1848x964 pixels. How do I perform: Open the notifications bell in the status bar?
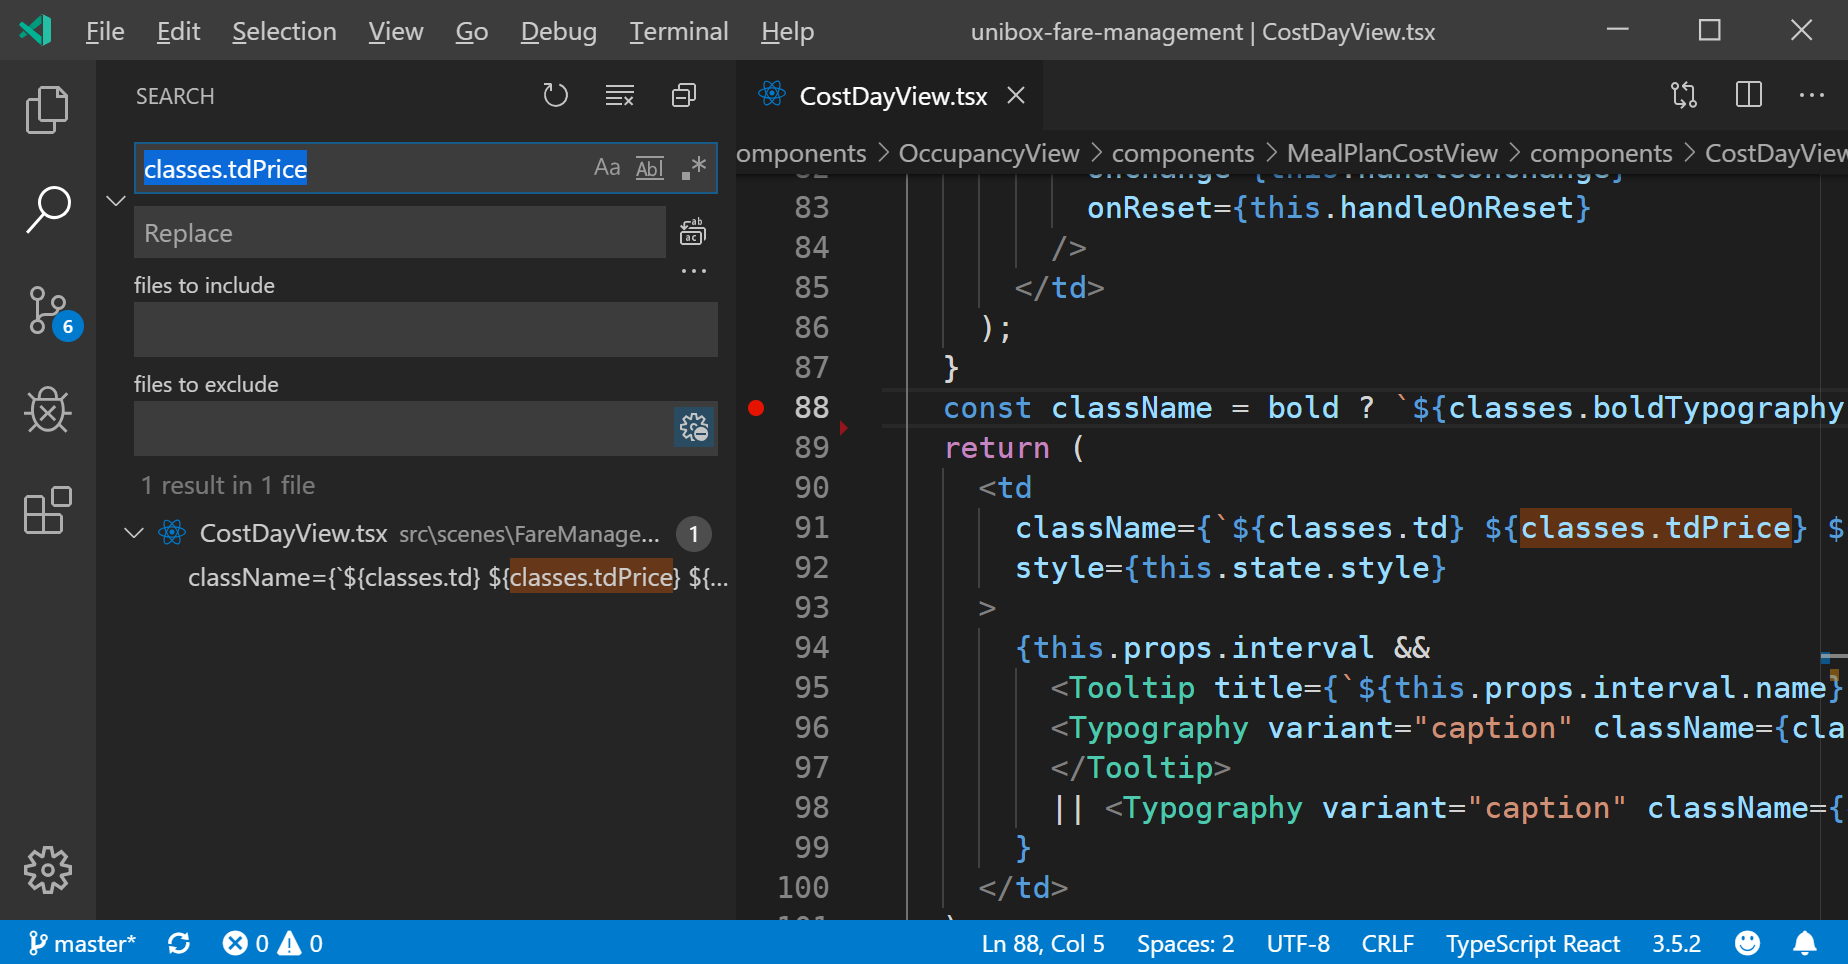[1806, 942]
